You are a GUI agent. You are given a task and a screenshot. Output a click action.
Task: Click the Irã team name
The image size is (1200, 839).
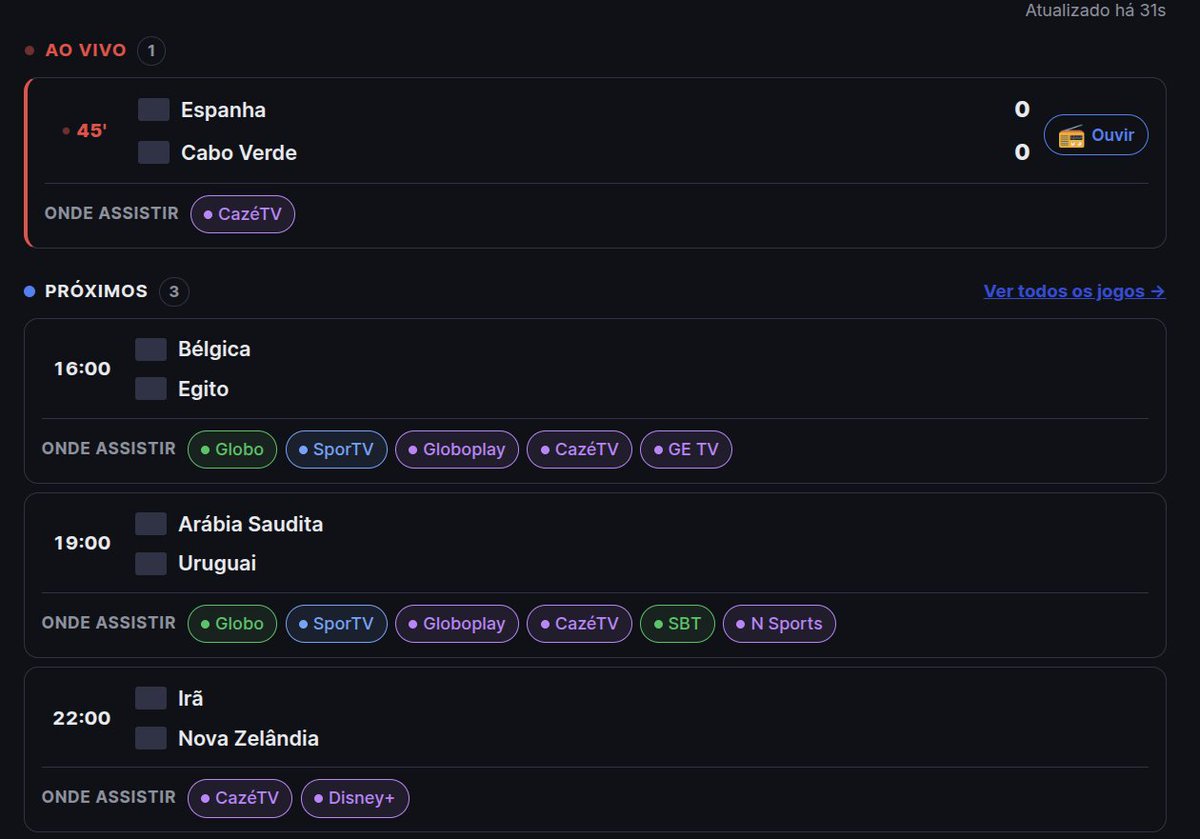[x=190, y=698]
